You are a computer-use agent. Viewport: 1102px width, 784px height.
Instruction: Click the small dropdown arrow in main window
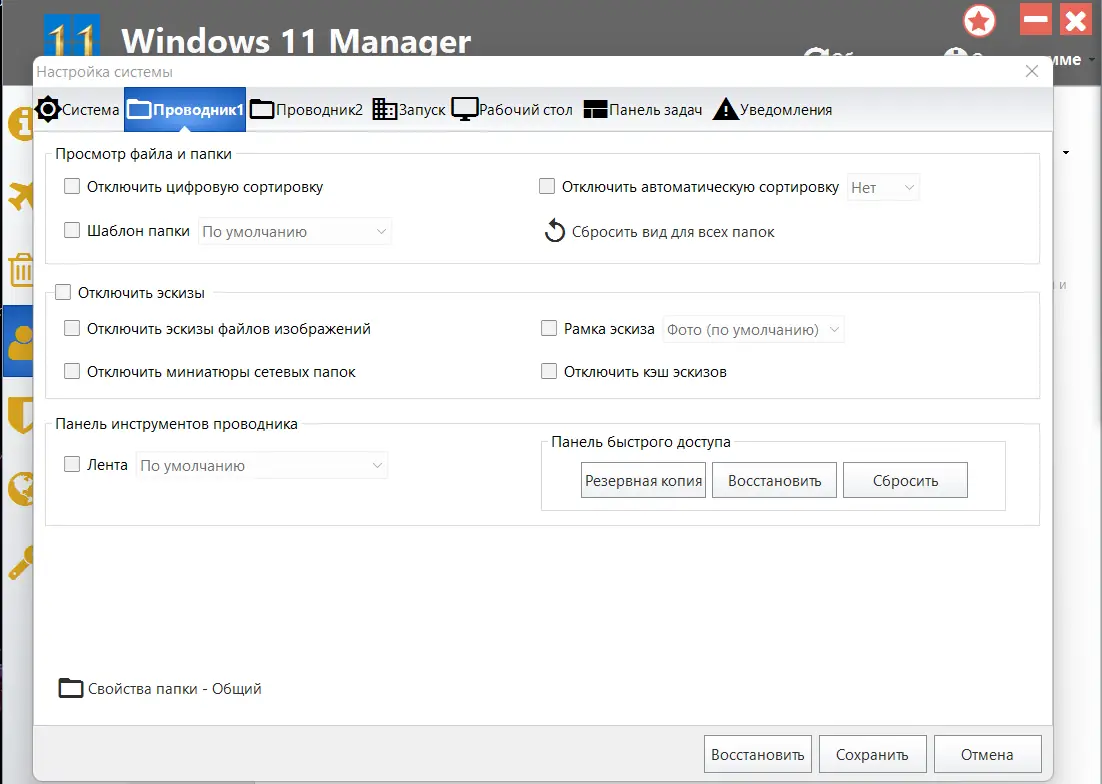(1066, 152)
